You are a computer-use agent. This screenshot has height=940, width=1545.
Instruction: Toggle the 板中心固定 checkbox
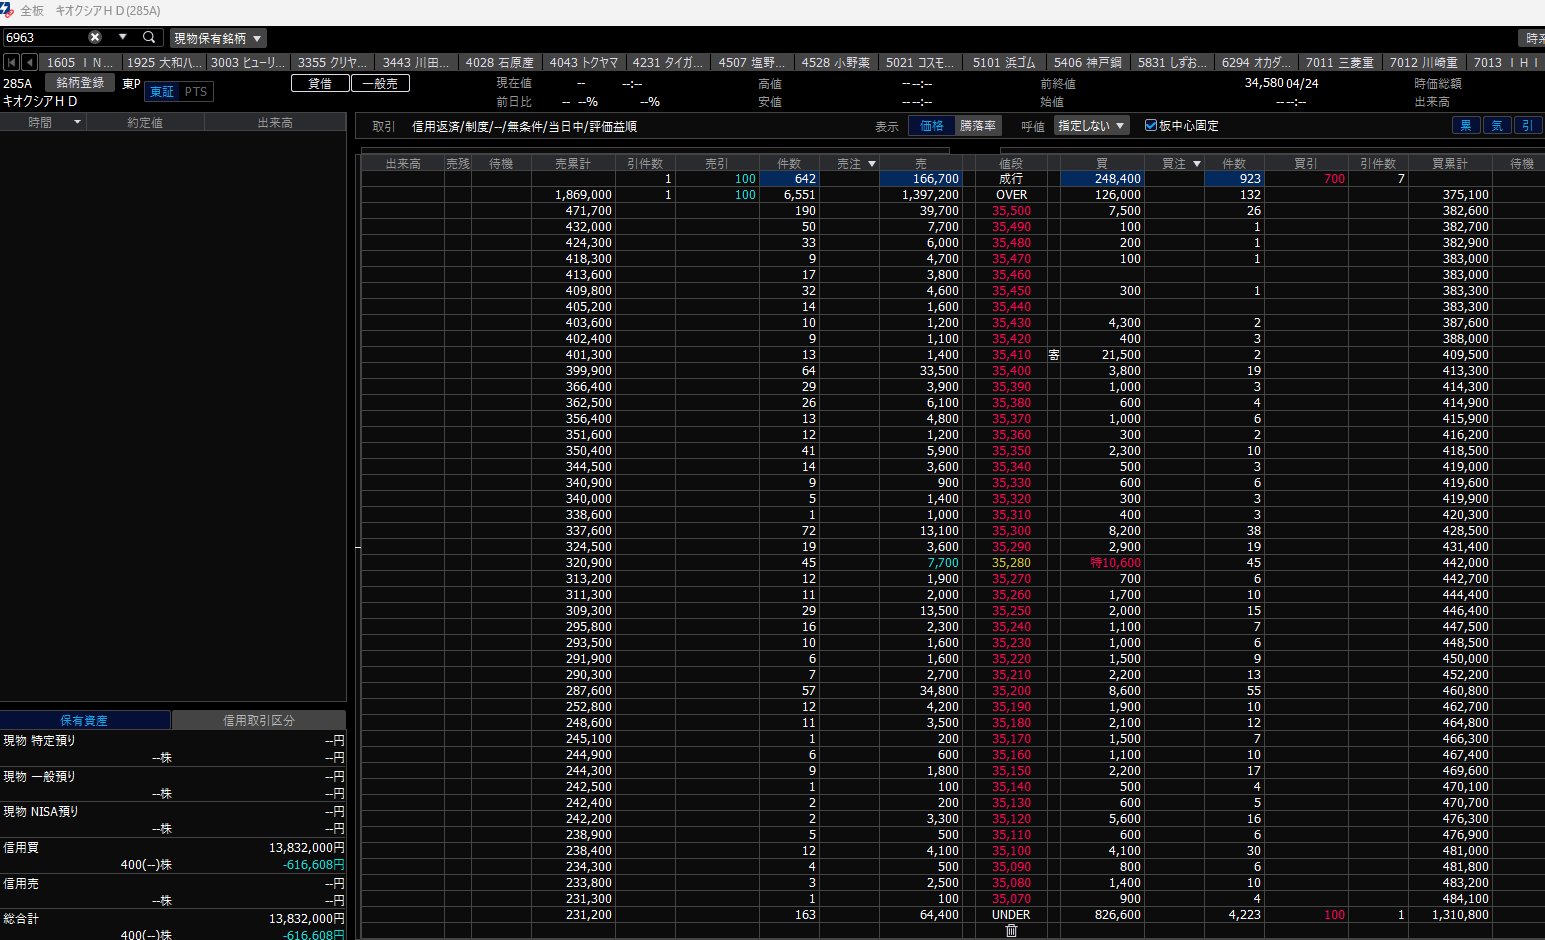(x=1151, y=126)
